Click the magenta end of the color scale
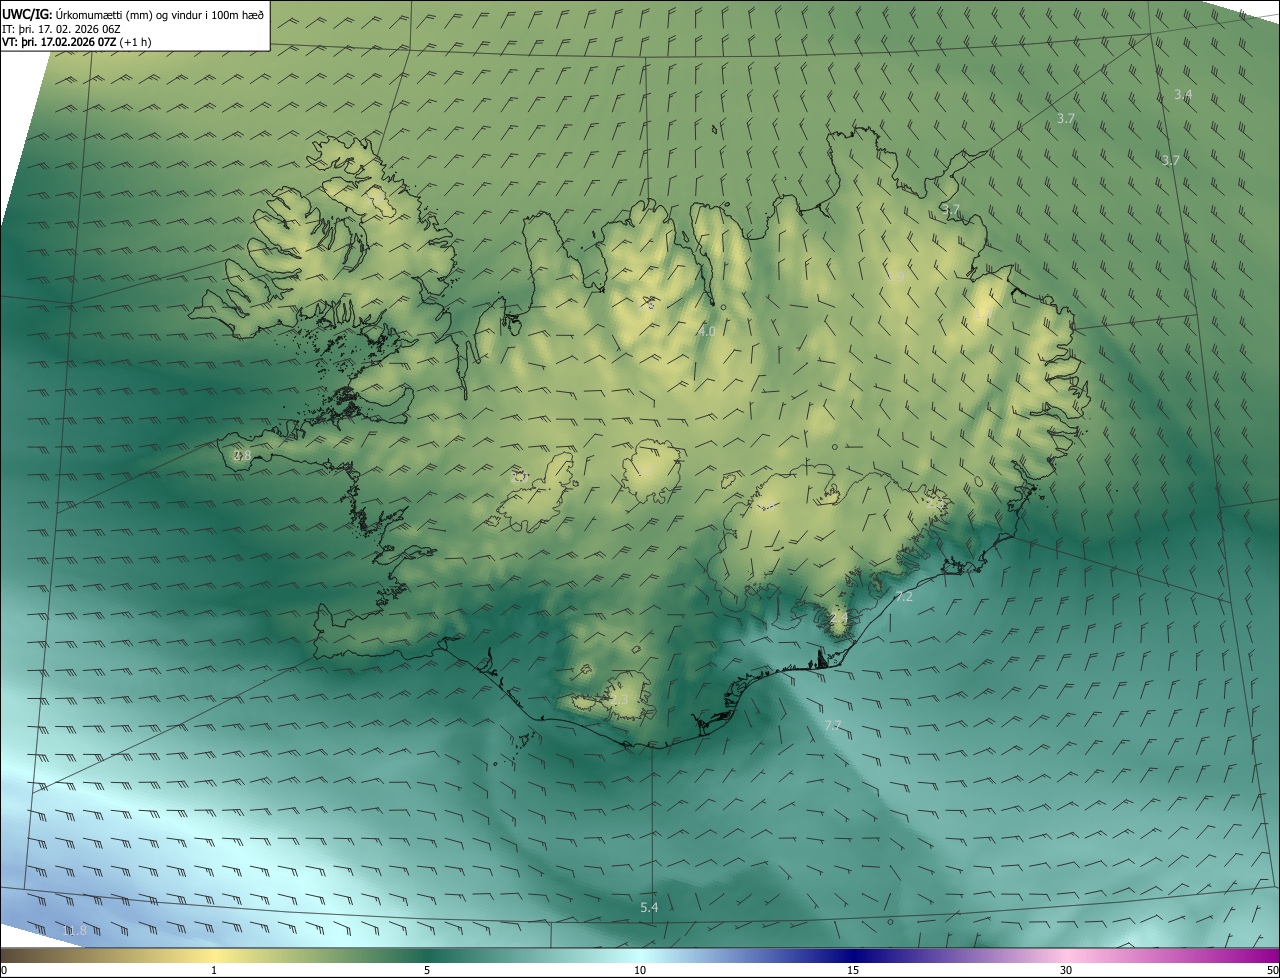Image resolution: width=1280 pixels, height=978 pixels. 1262,955
